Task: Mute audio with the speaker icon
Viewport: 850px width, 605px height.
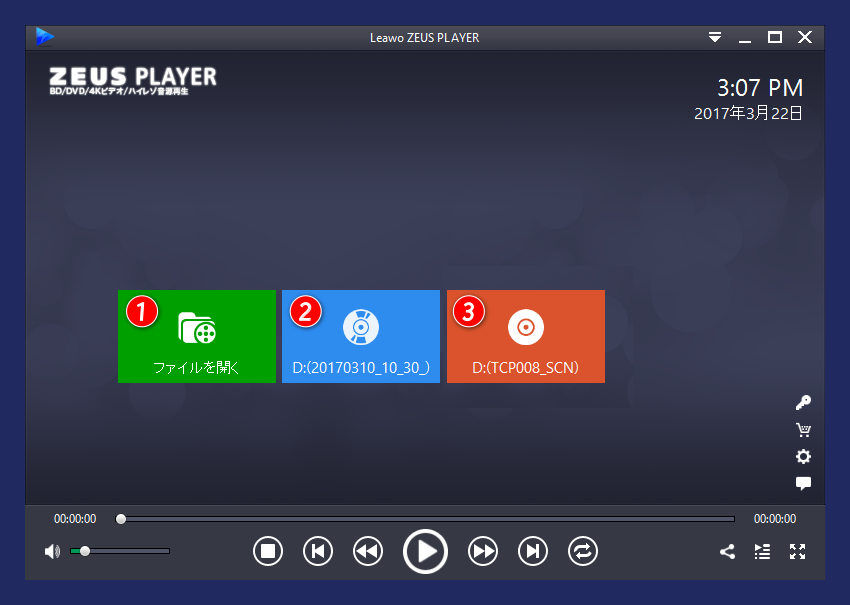Action: coord(52,551)
